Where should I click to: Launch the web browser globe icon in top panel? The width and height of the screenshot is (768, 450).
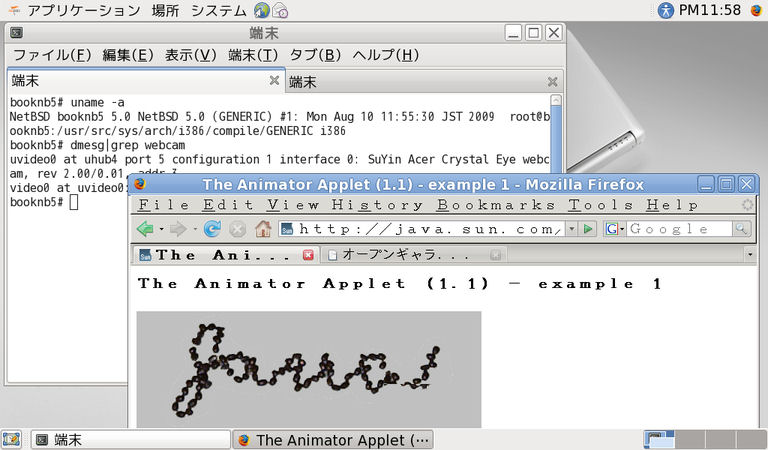262,10
